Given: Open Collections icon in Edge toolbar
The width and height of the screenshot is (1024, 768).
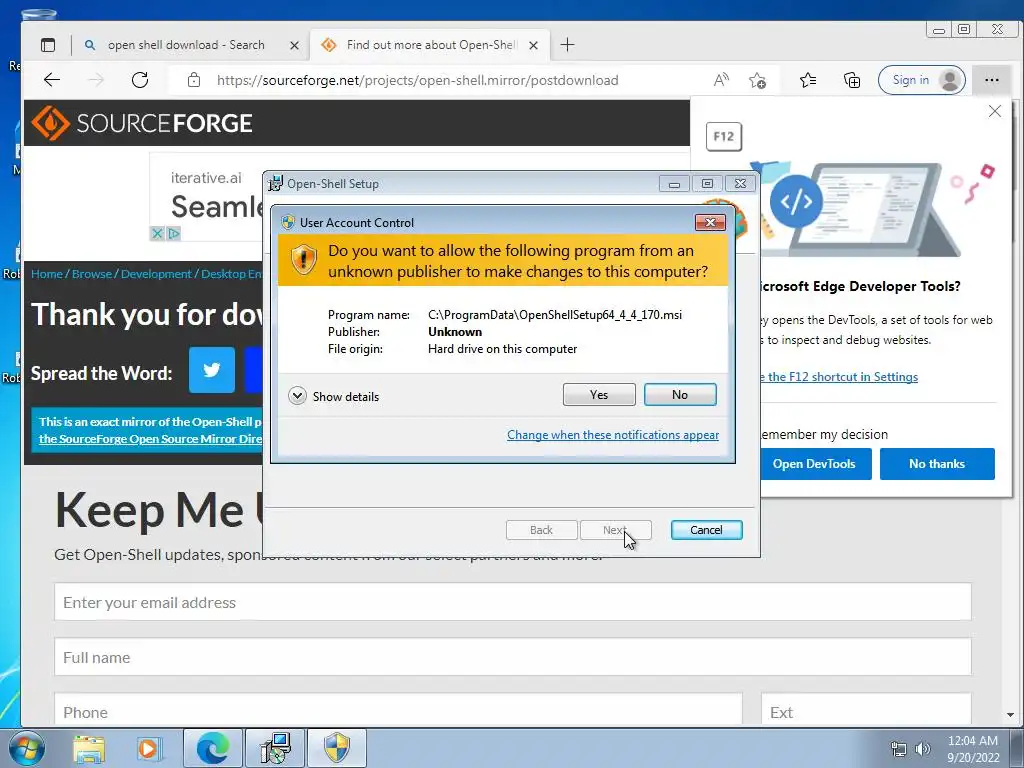Looking at the screenshot, I should pos(852,80).
